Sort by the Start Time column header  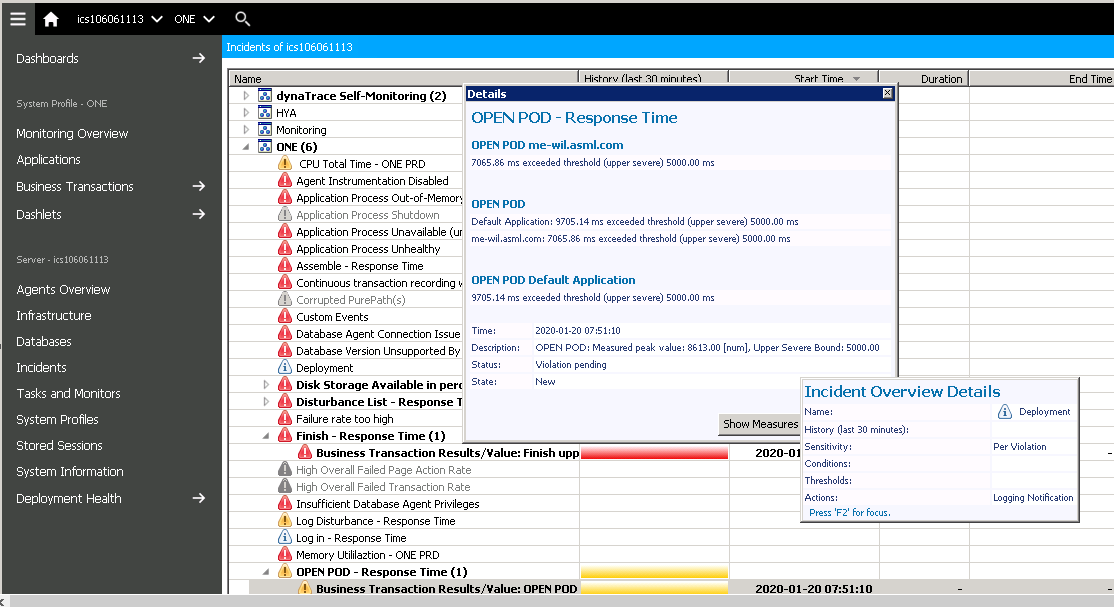(x=803, y=79)
